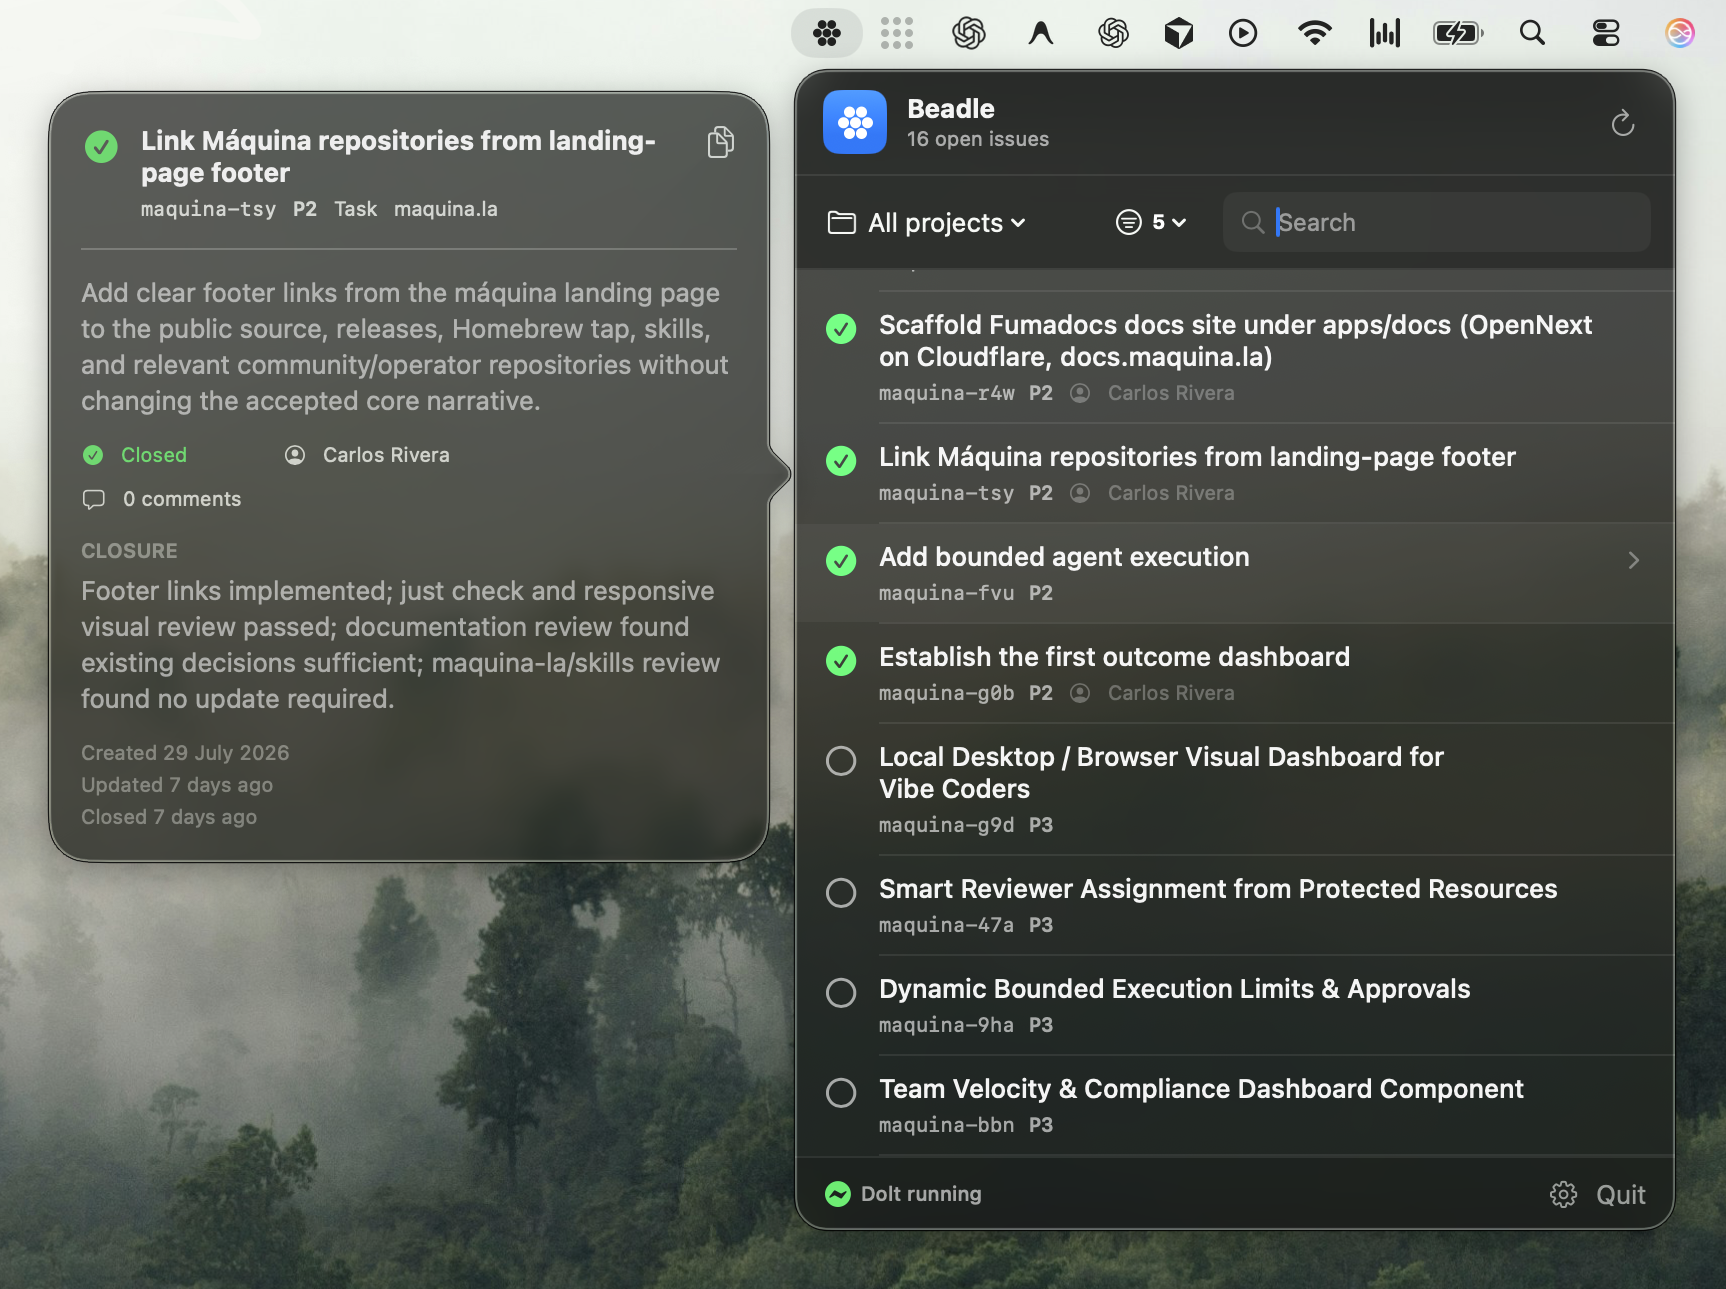1726x1289 pixels.
Task: Mark Smart Reviewer Assignment issue complete
Action: pos(841,892)
